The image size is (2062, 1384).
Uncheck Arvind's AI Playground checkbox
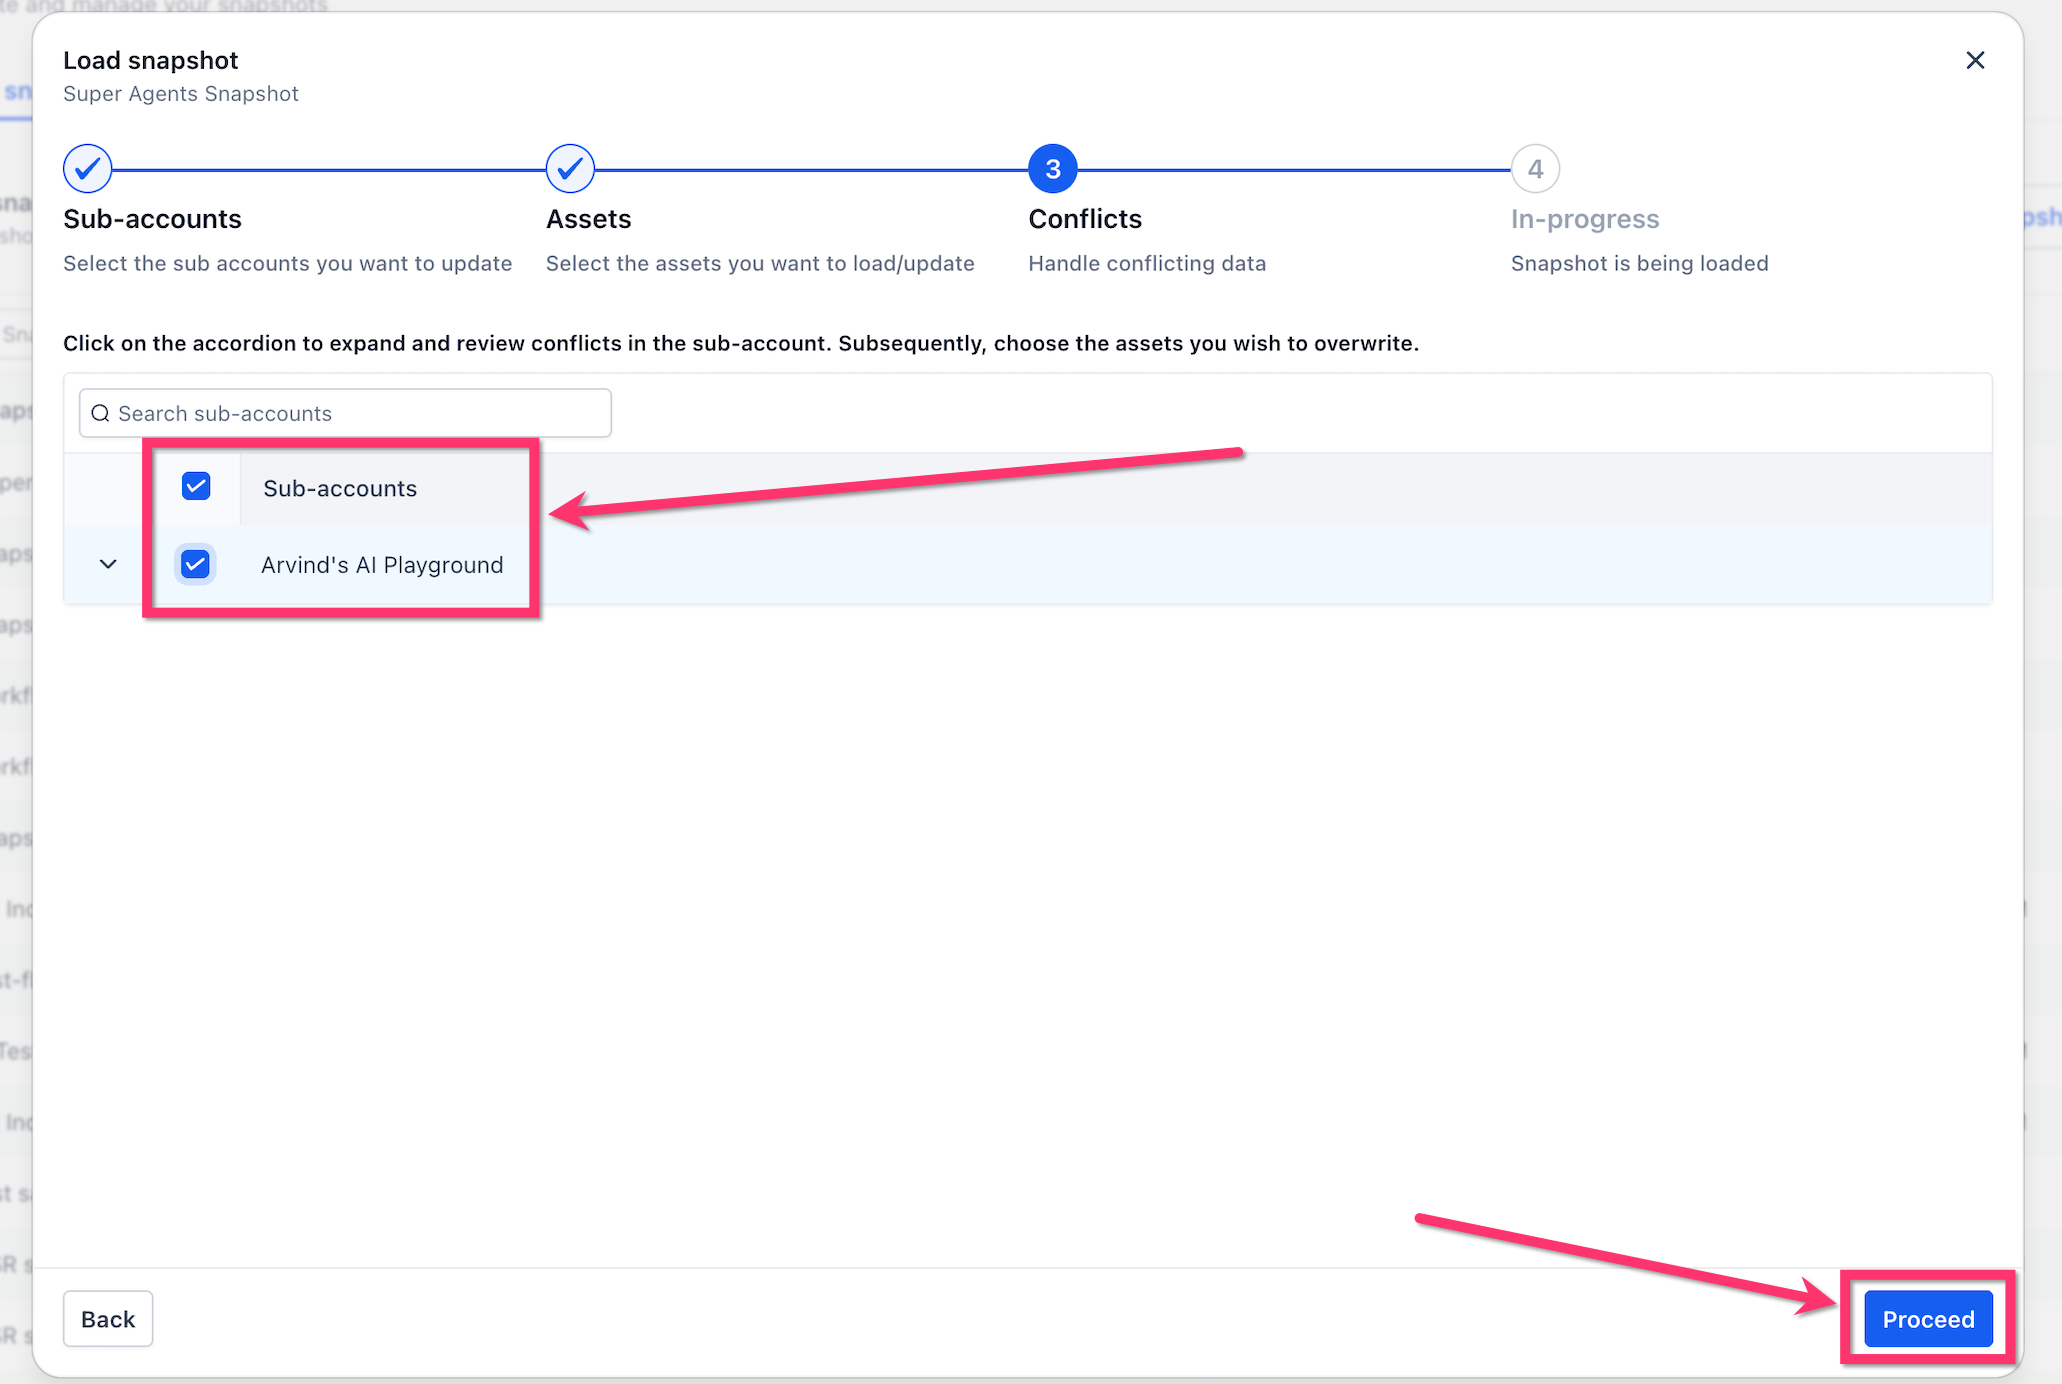[x=196, y=564]
